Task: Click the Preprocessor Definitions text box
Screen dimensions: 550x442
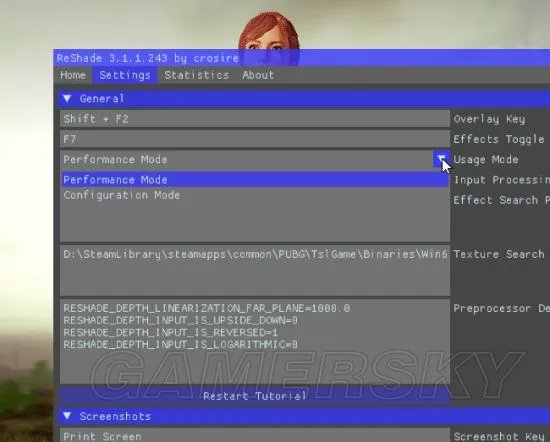Action: pyautogui.click(x=255, y=341)
